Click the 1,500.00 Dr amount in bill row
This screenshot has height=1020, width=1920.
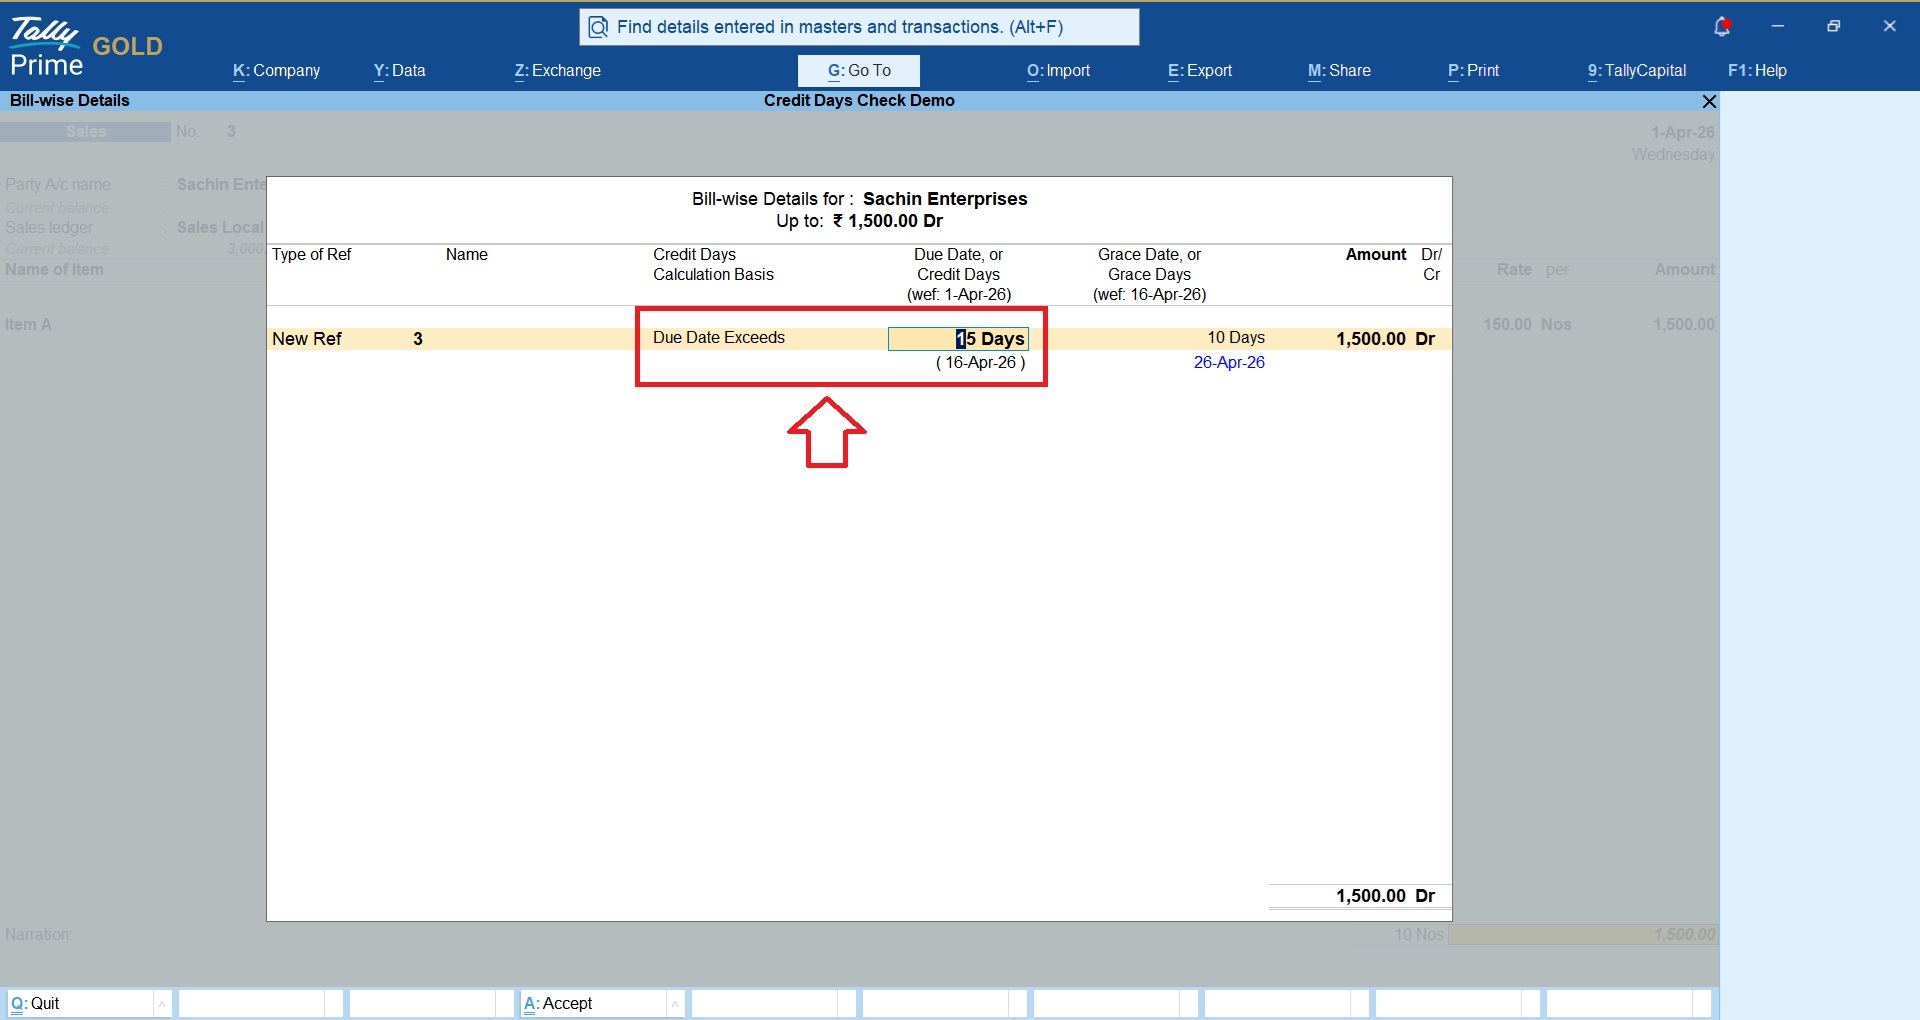pos(1385,339)
